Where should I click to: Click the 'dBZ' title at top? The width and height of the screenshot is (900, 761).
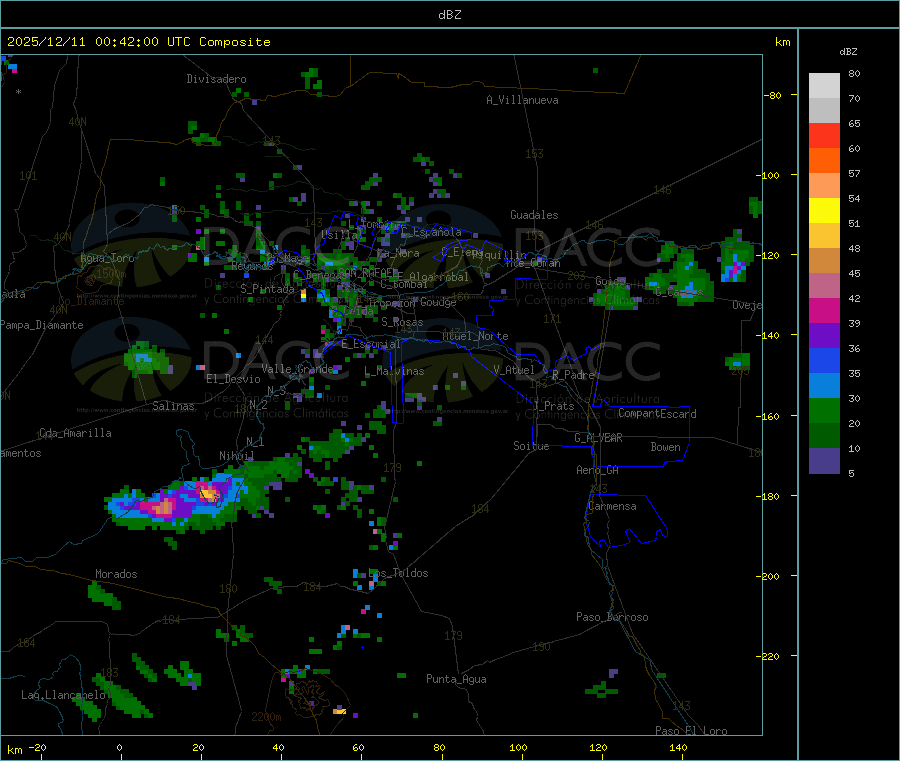coord(449,15)
